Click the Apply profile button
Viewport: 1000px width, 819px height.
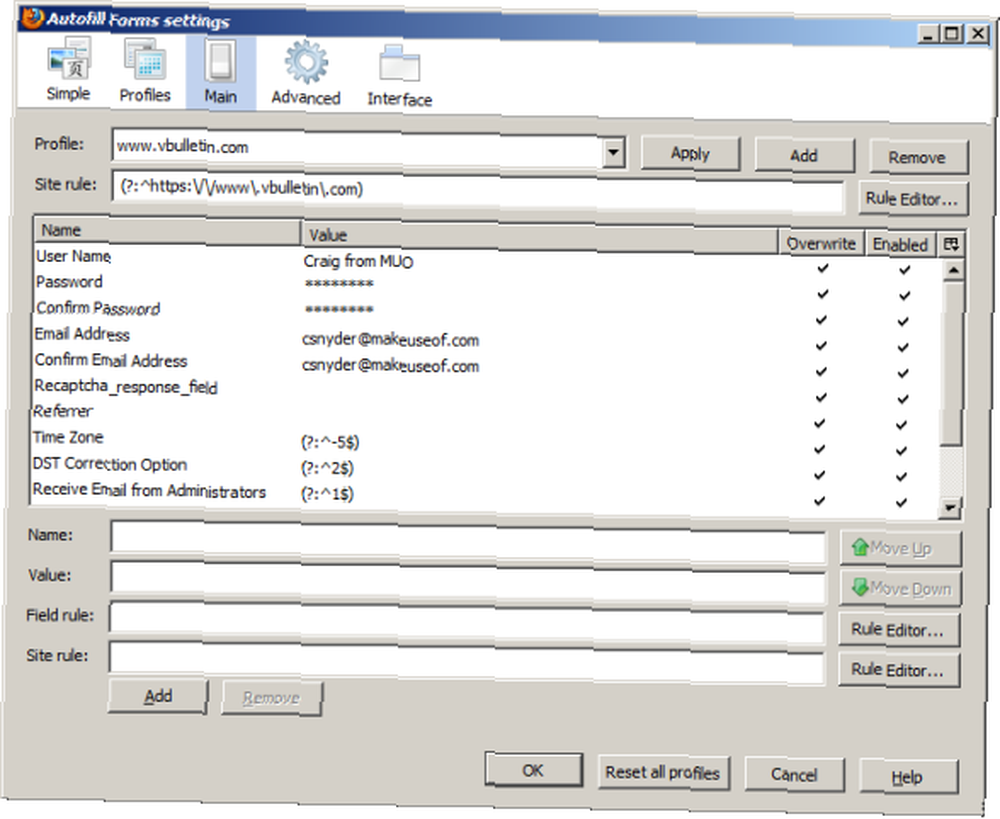click(690, 154)
